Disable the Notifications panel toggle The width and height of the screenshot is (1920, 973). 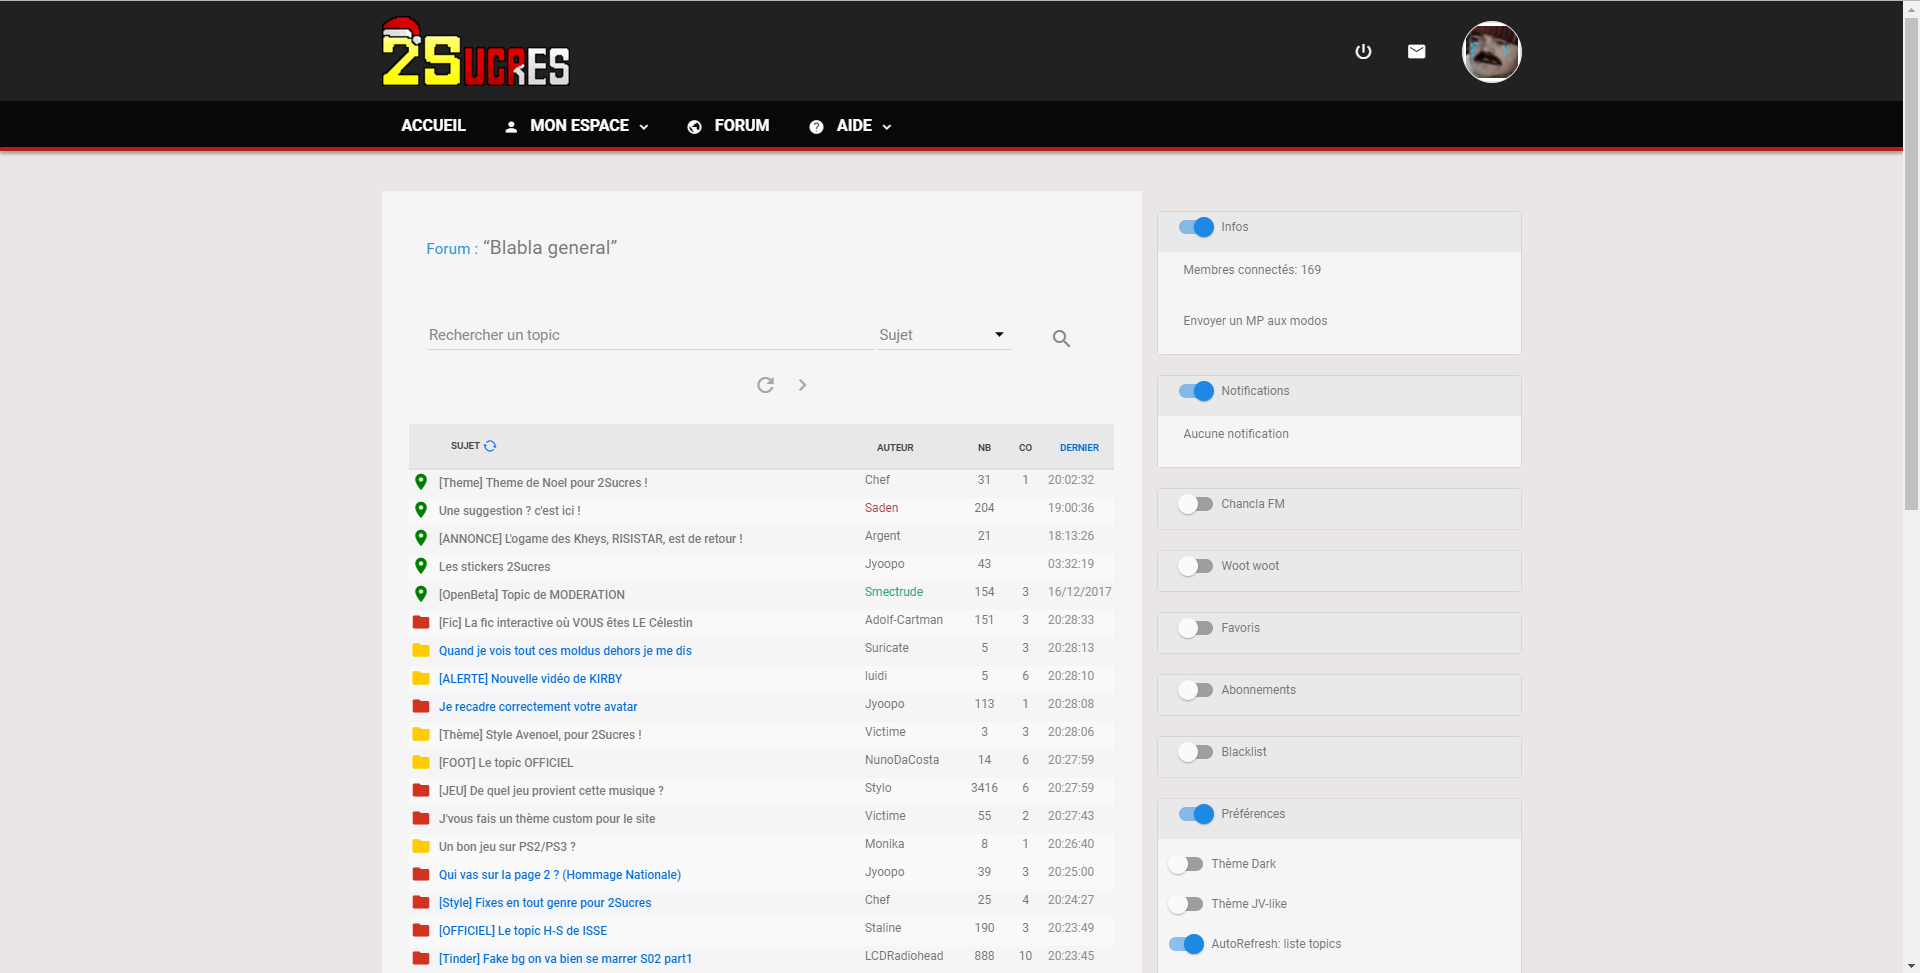click(1195, 391)
